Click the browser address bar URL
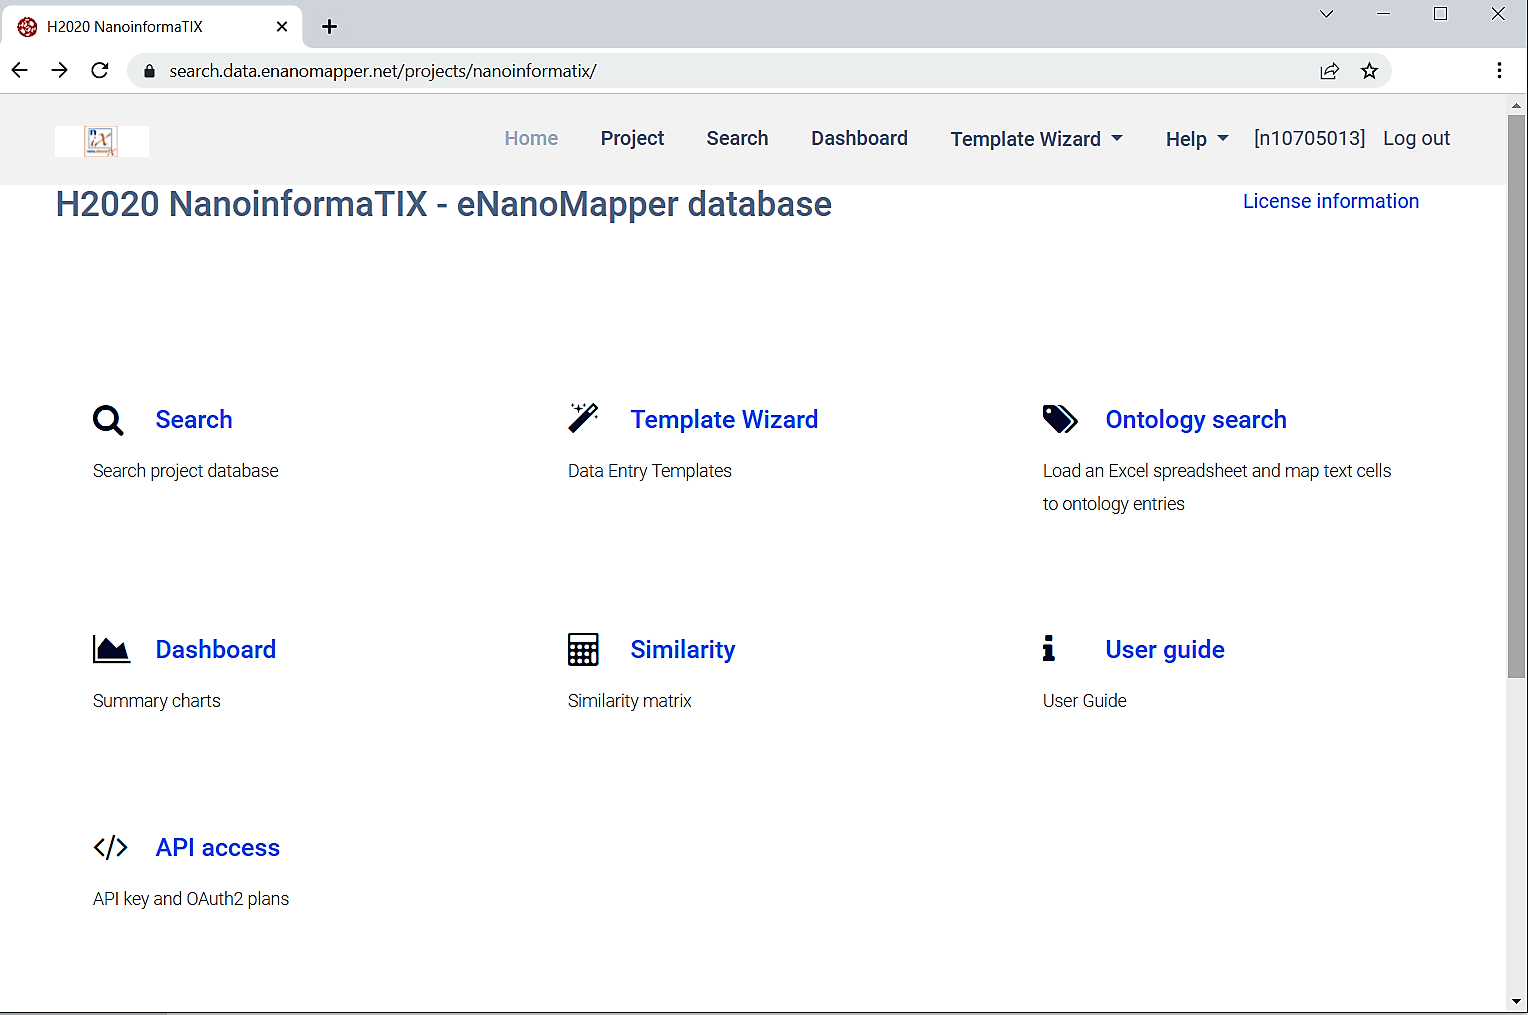 382,71
